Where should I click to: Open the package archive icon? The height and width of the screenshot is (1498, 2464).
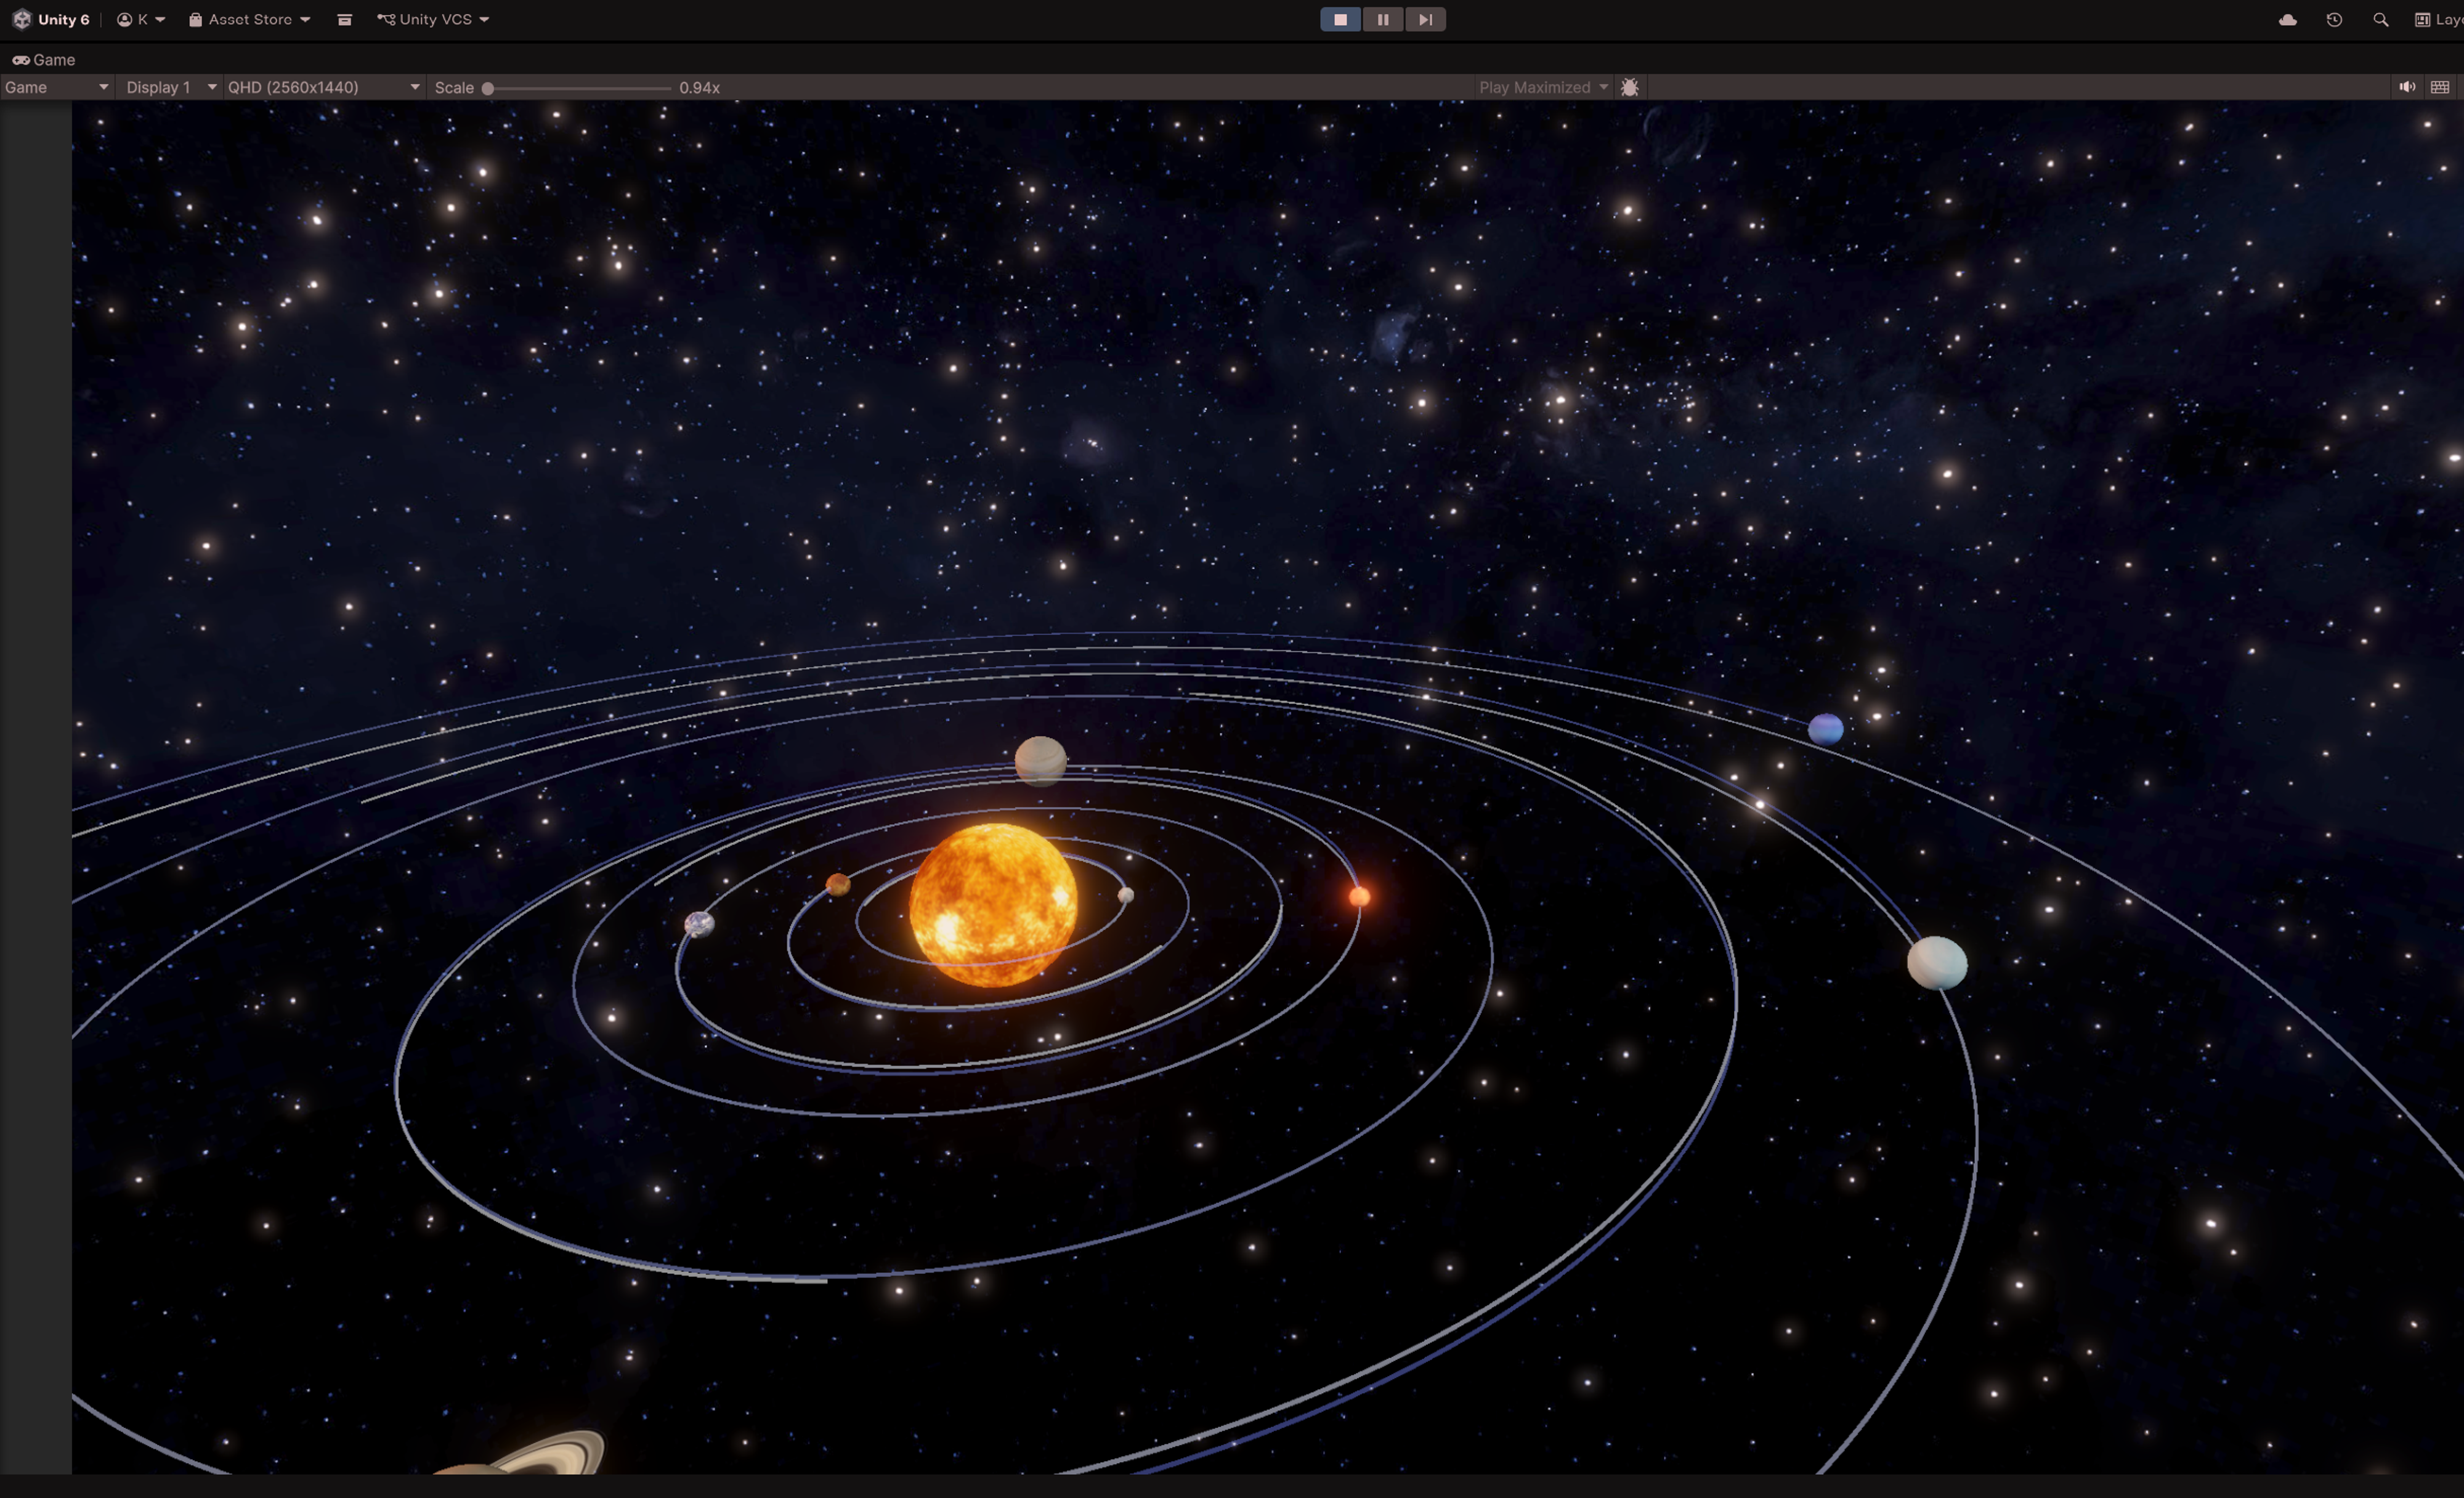click(x=344, y=19)
